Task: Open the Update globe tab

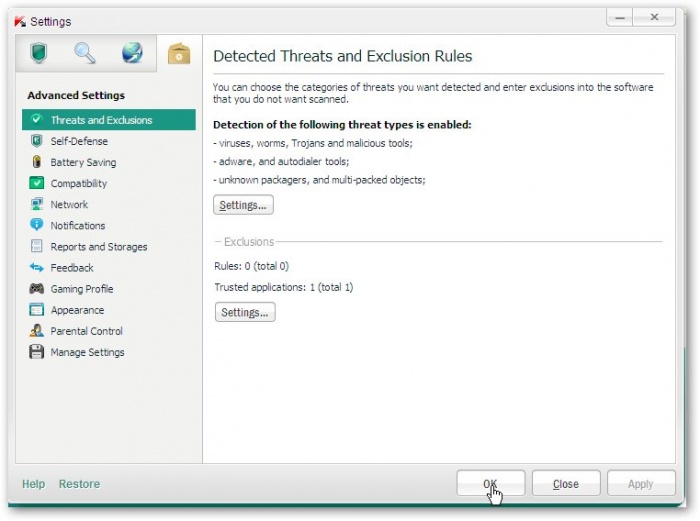Action: point(132,53)
